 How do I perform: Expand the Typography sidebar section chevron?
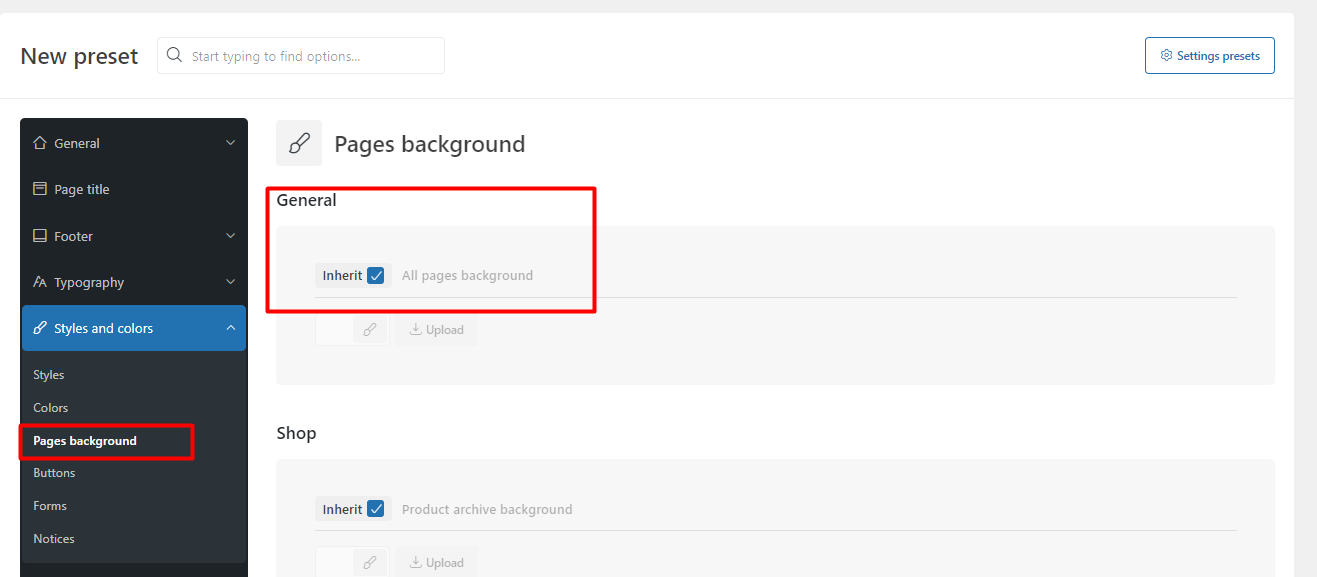(x=231, y=282)
